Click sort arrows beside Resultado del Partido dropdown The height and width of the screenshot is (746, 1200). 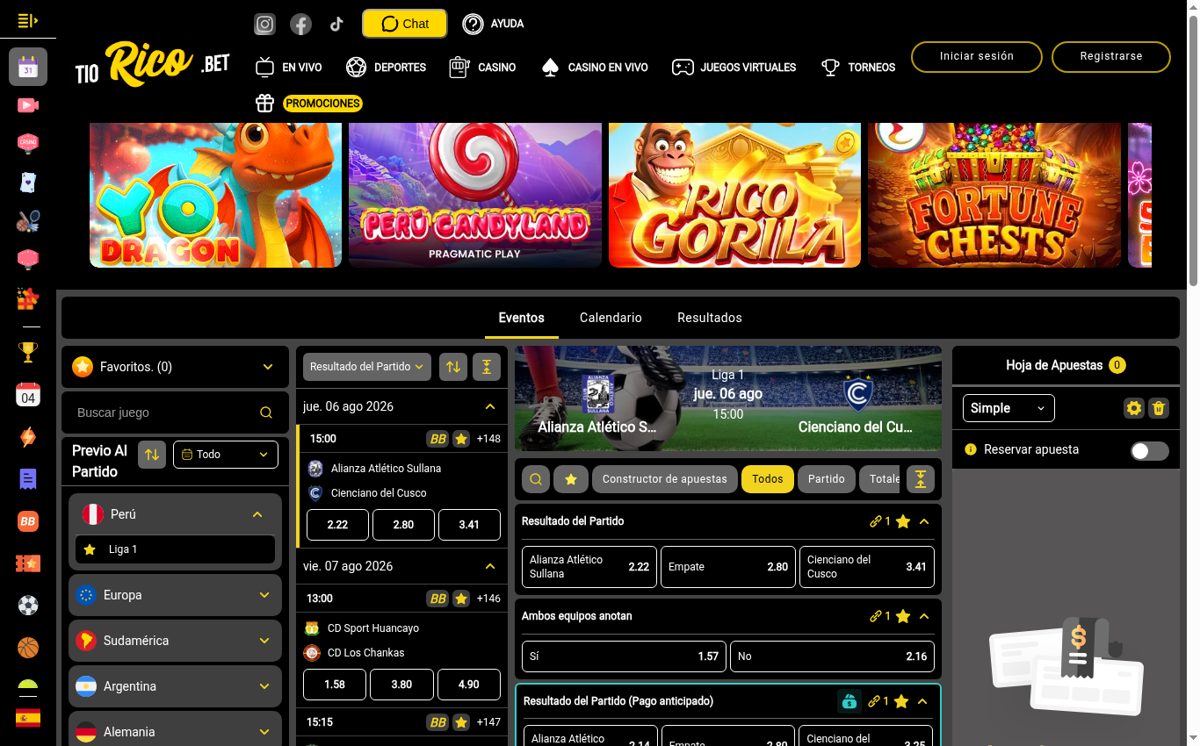pos(453,367)
